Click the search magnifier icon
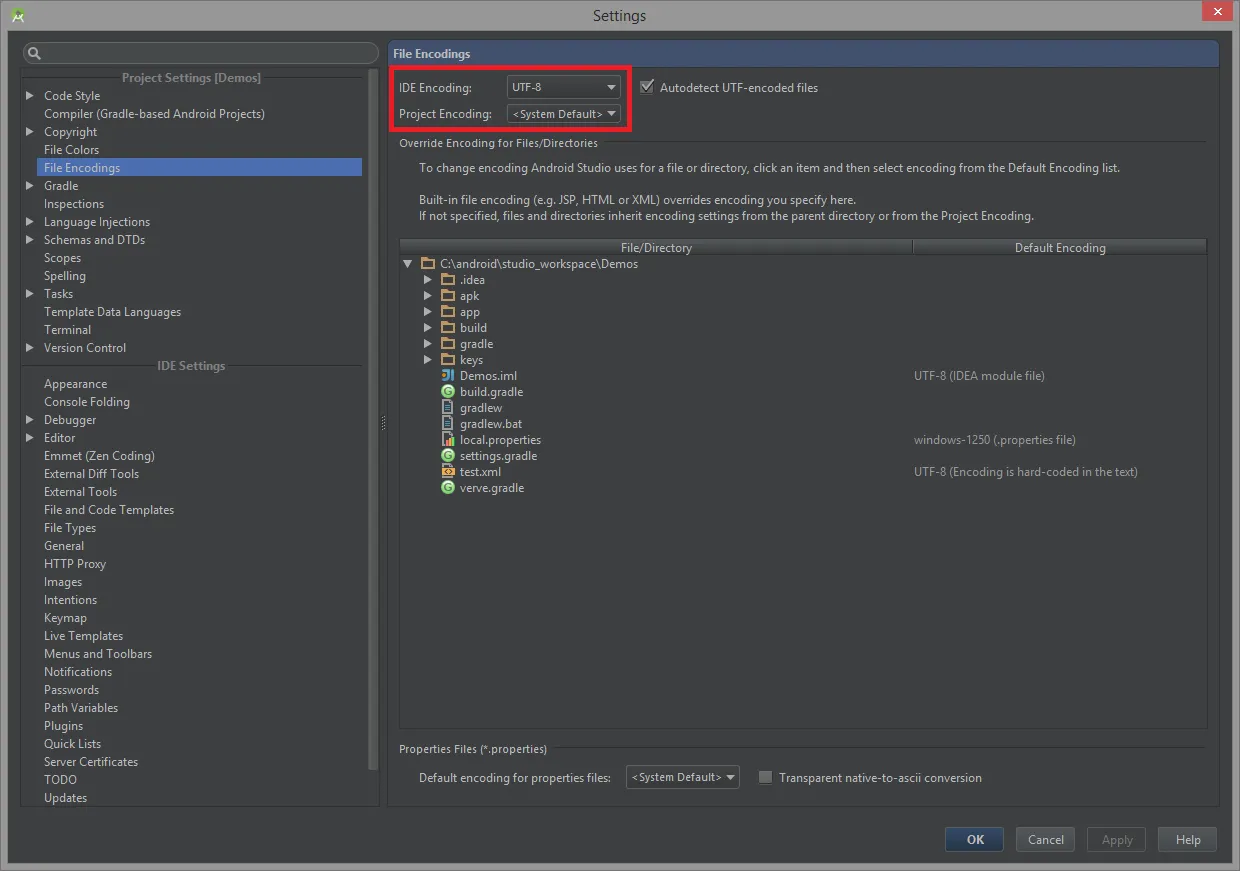 33,53
